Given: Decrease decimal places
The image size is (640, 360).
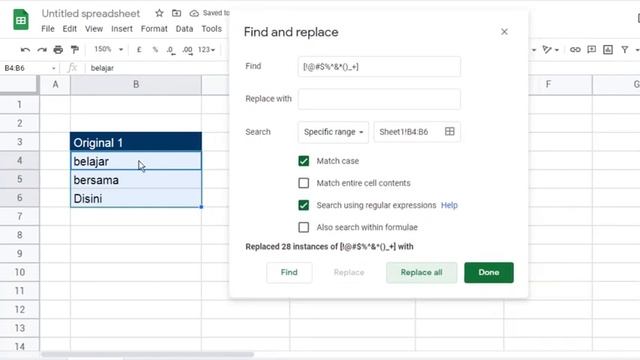Looking at the screenshot, I should 171,50.
